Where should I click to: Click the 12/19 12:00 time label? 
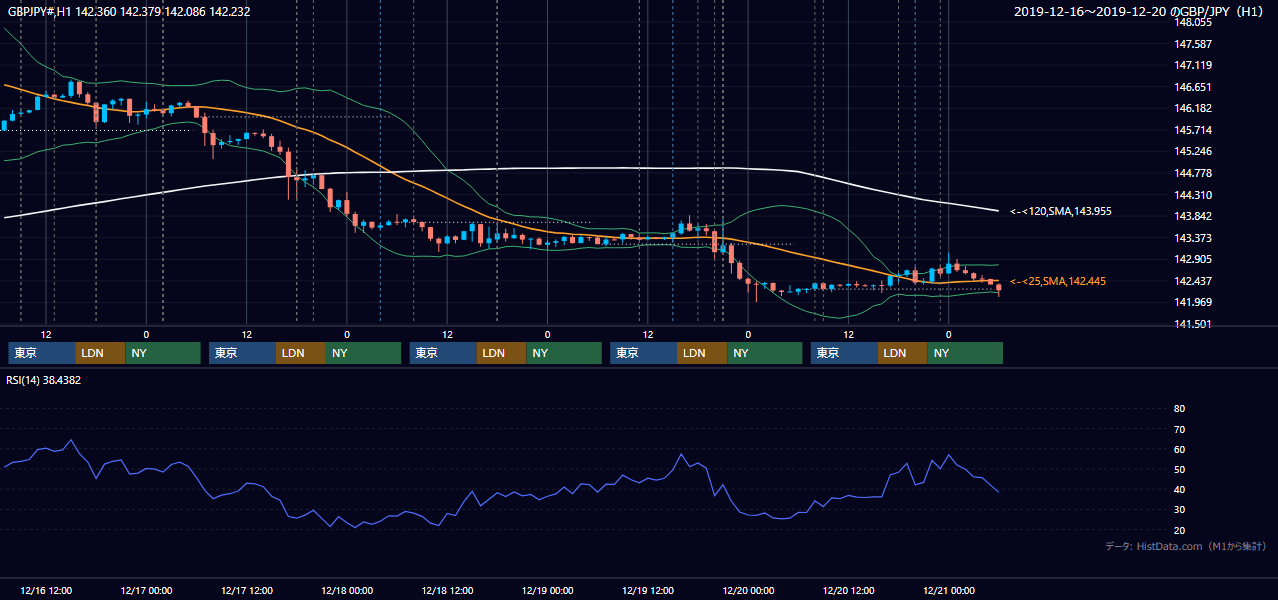(x=648, y=590)
